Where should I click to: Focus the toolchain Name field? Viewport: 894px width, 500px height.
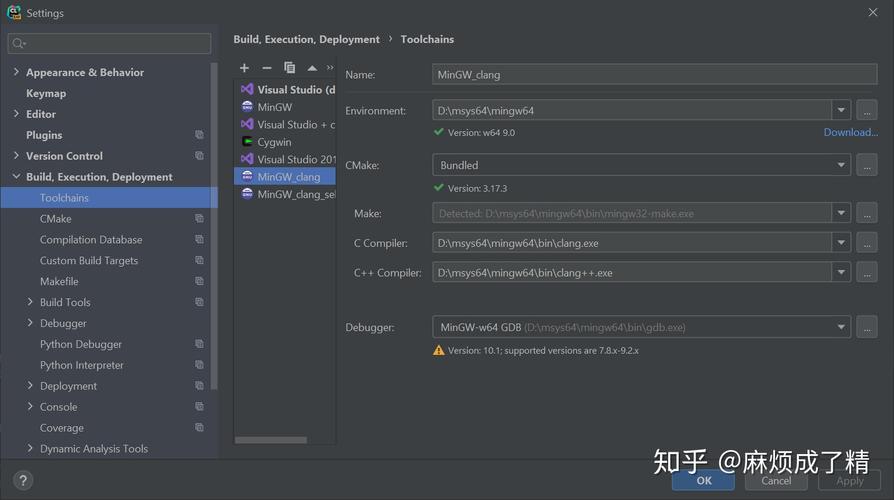click(x=655, y=75)
